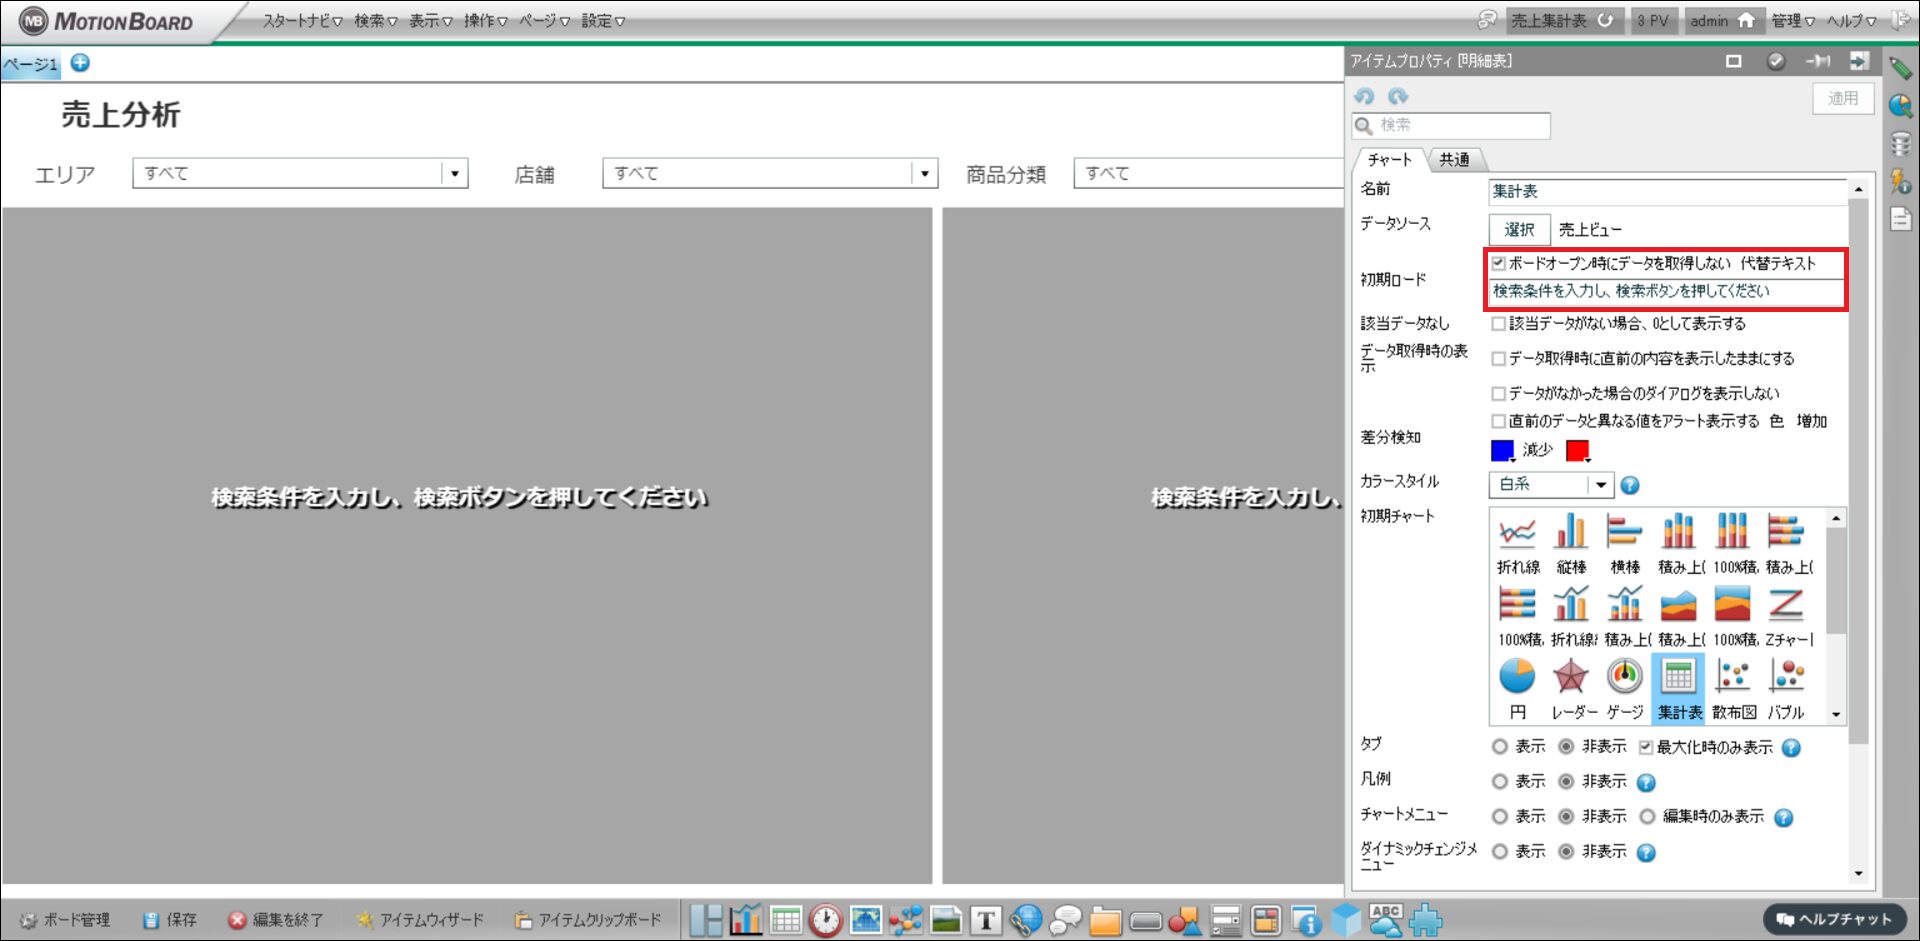1920x941 pixels.
Task: Select the text item icon (T)
Action: [985, 920]
